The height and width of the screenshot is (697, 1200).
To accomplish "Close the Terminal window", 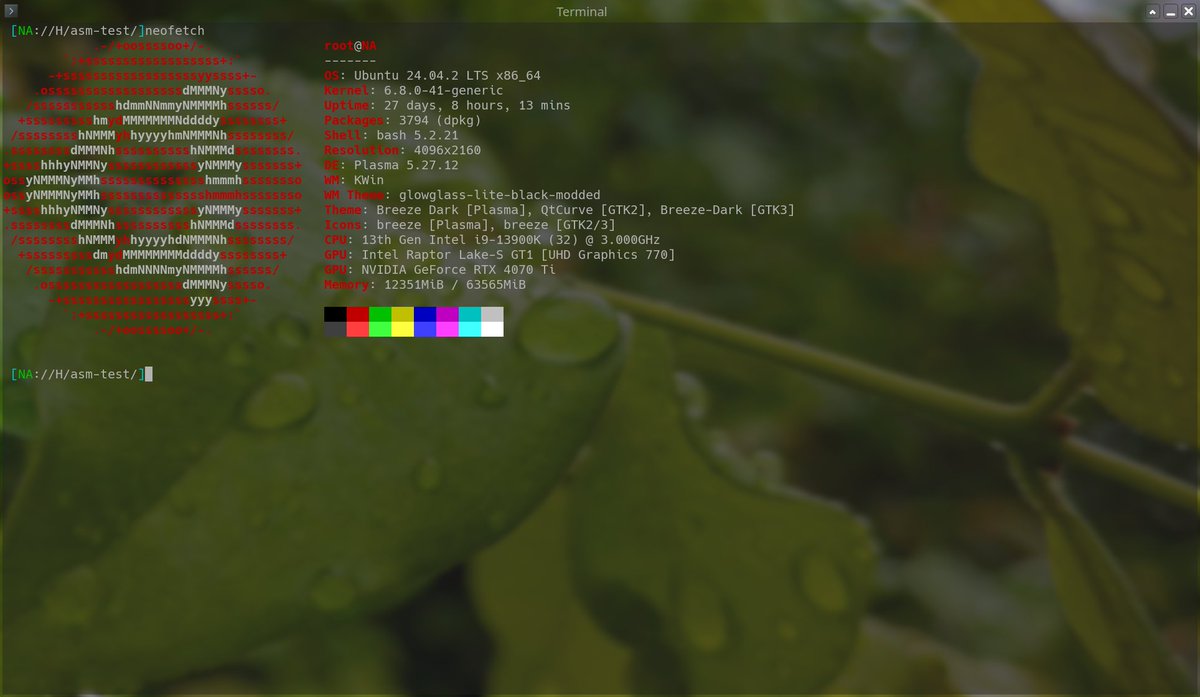I will 1189,11.
